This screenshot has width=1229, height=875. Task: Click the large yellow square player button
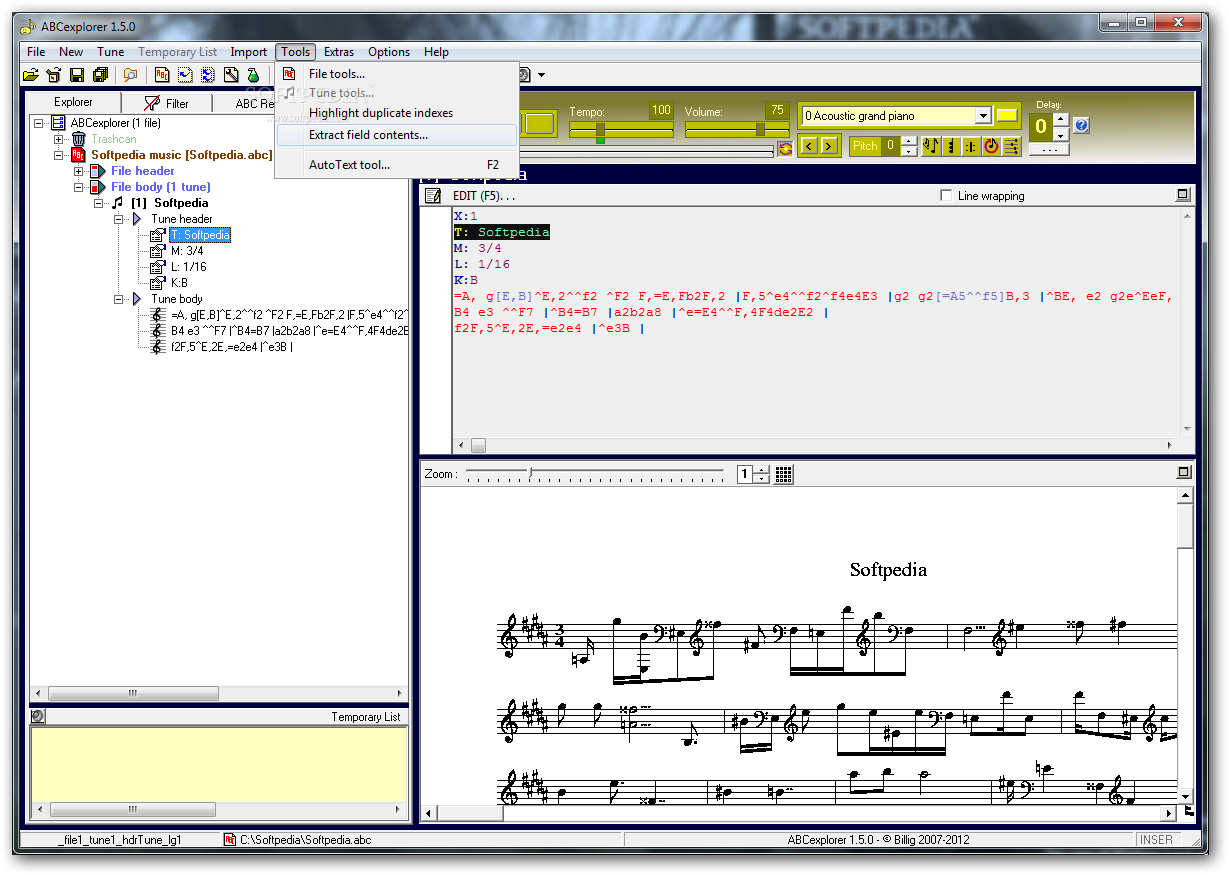[x=540, y=124]
